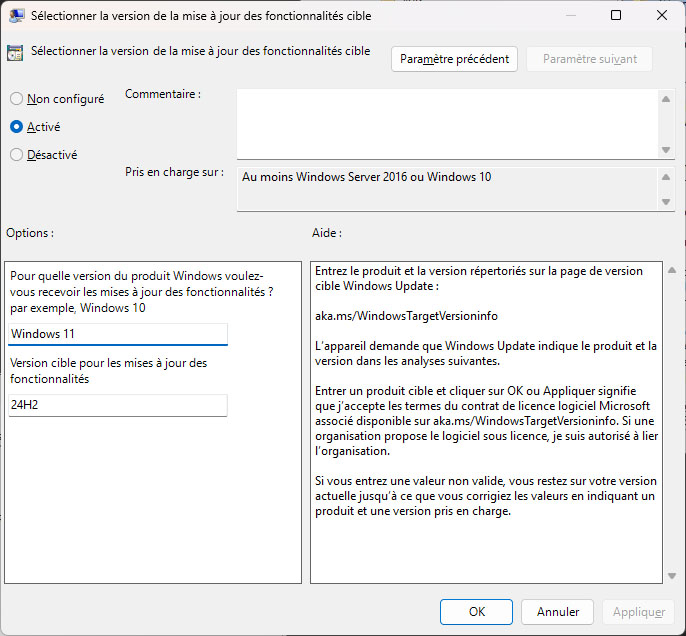Click the 'Version cible pour les mises à jour' label
Image resolution: width=686 pixels, height=636 pixels.
click(x=108, y=371)
